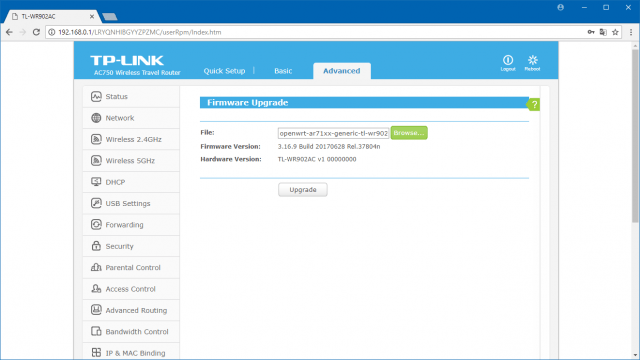This screenshot has height=360, width=640.
Task: Open Wireless 5GHz settings
Action: [131, 161]
